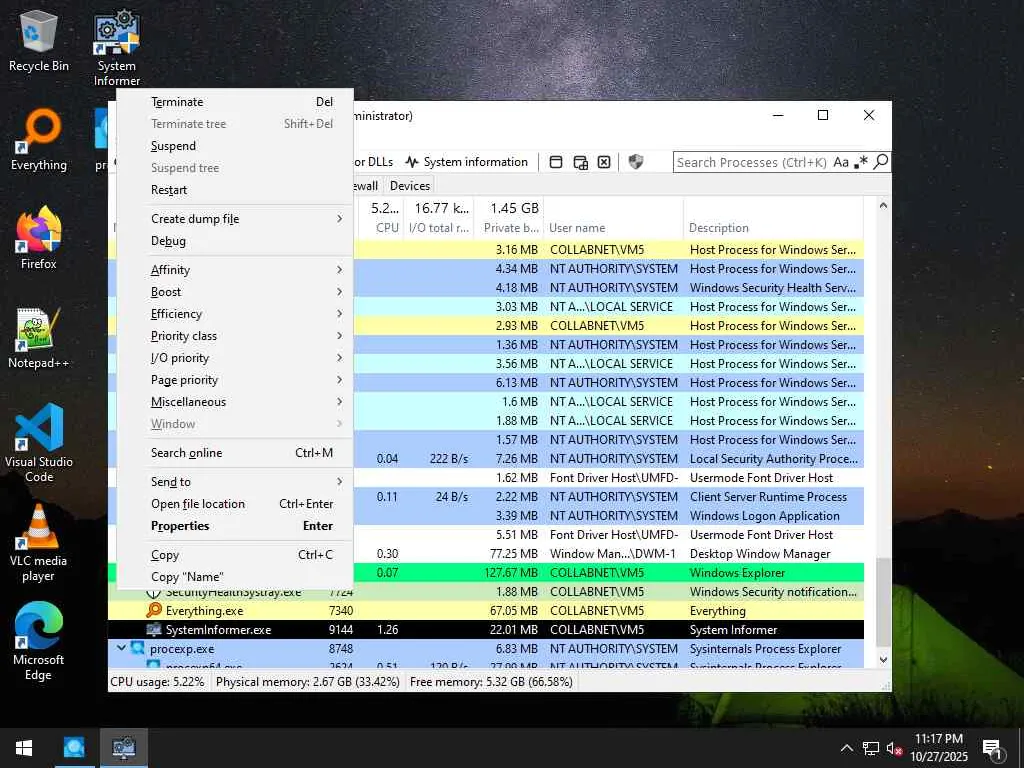
Task: Open the Visual Studio Code desktop shortcut
Action: tap(39, 443)
